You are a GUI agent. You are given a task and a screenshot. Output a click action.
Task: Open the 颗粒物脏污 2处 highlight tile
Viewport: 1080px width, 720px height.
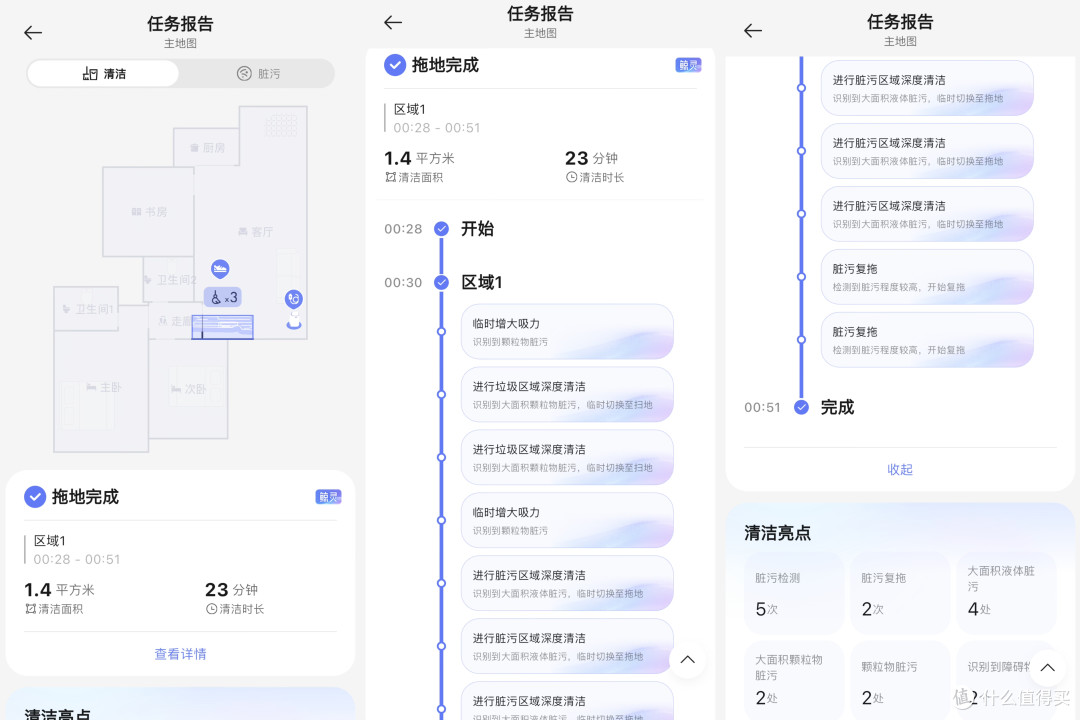900,681
